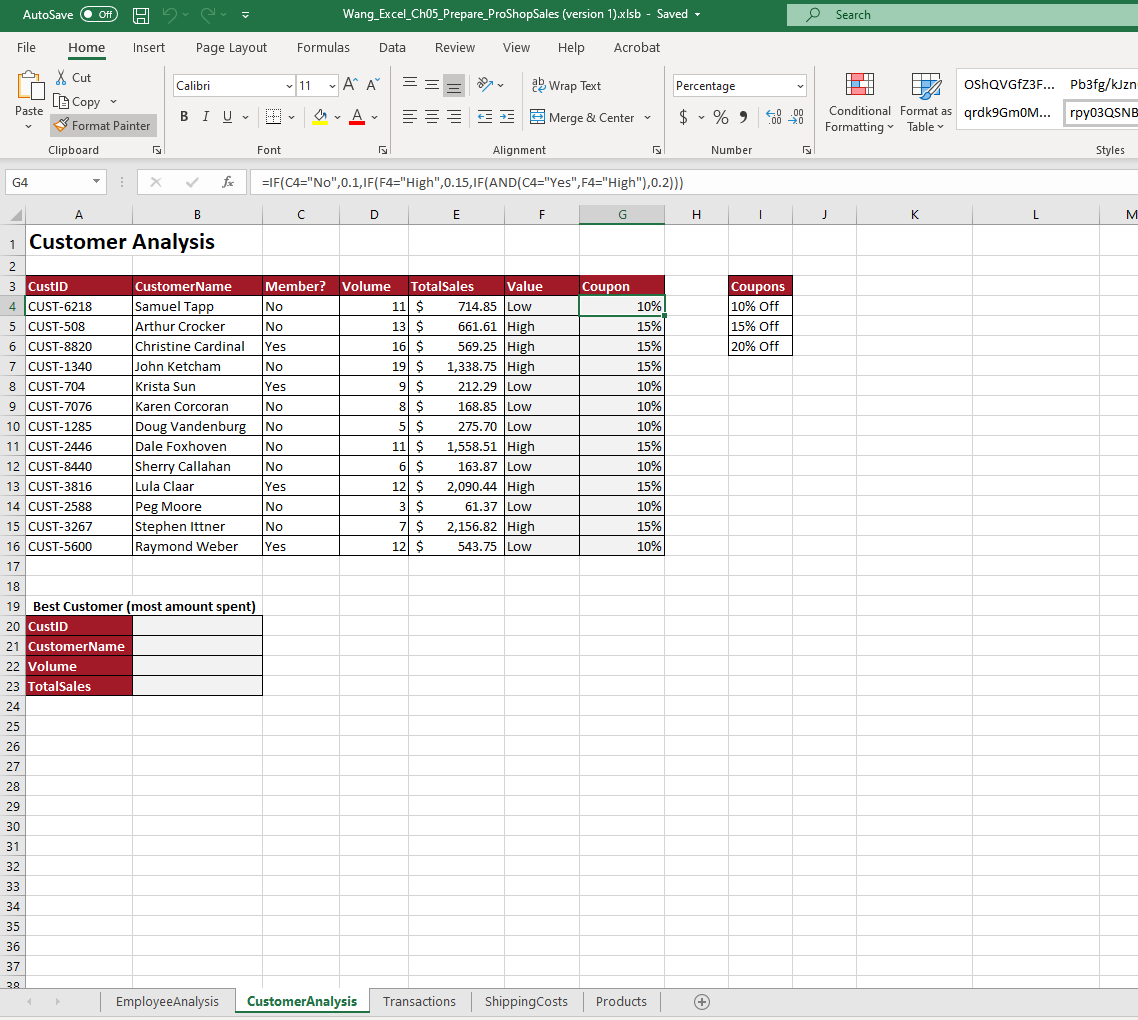The image size is (1138, 1020).
Task: Open the Products sheet tab
Action: pos(621,1002)
